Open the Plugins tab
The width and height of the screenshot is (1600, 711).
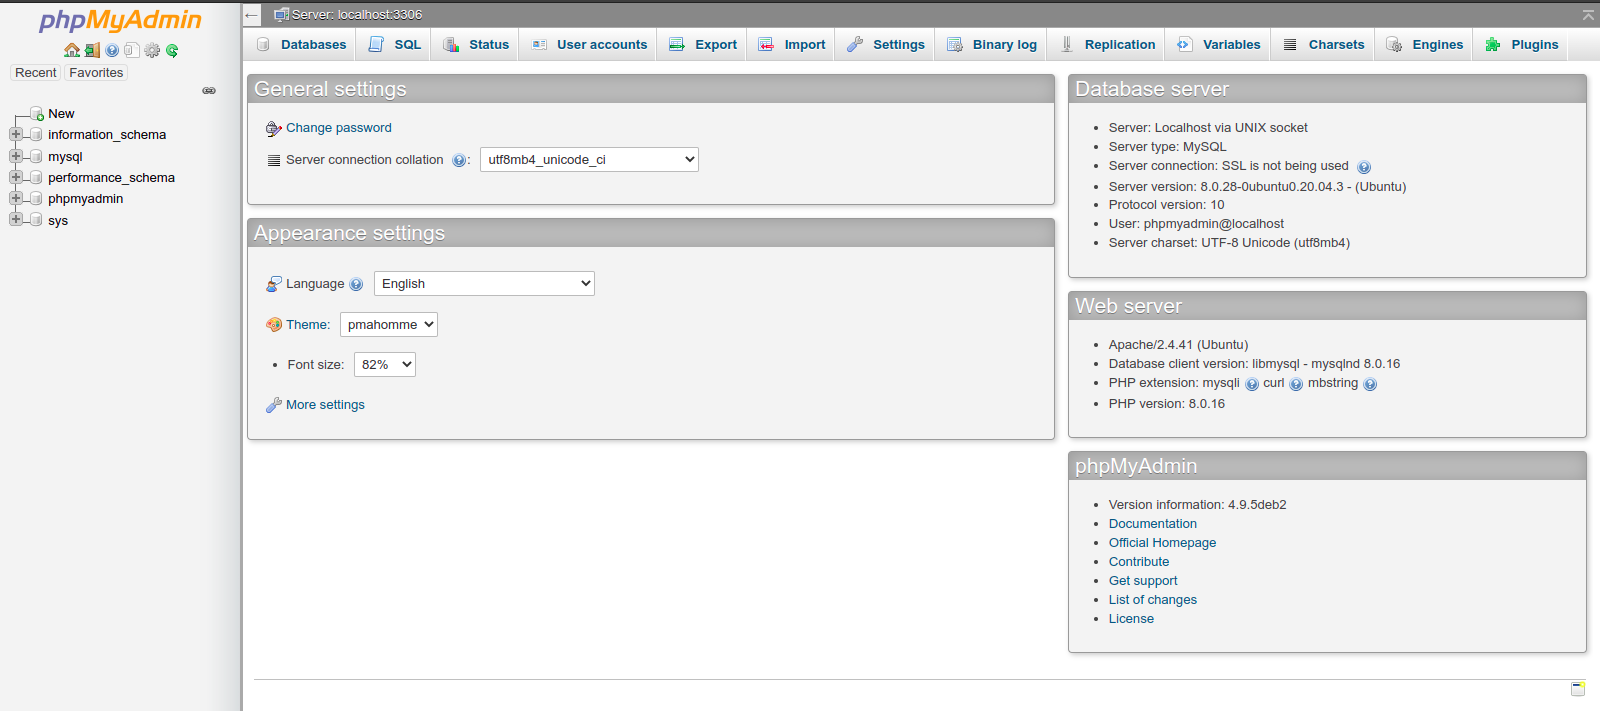click(x=1521, y=45)
